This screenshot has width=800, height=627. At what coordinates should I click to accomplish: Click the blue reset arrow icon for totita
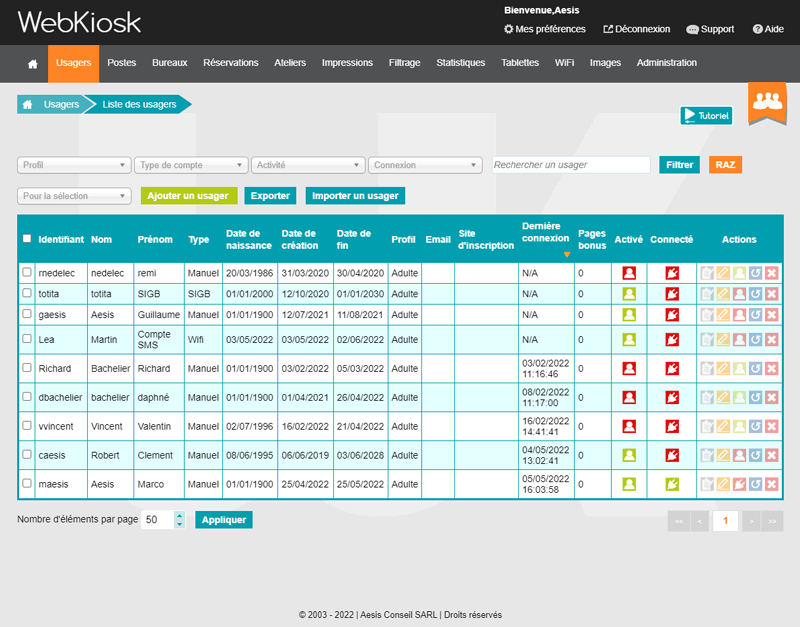756,294
